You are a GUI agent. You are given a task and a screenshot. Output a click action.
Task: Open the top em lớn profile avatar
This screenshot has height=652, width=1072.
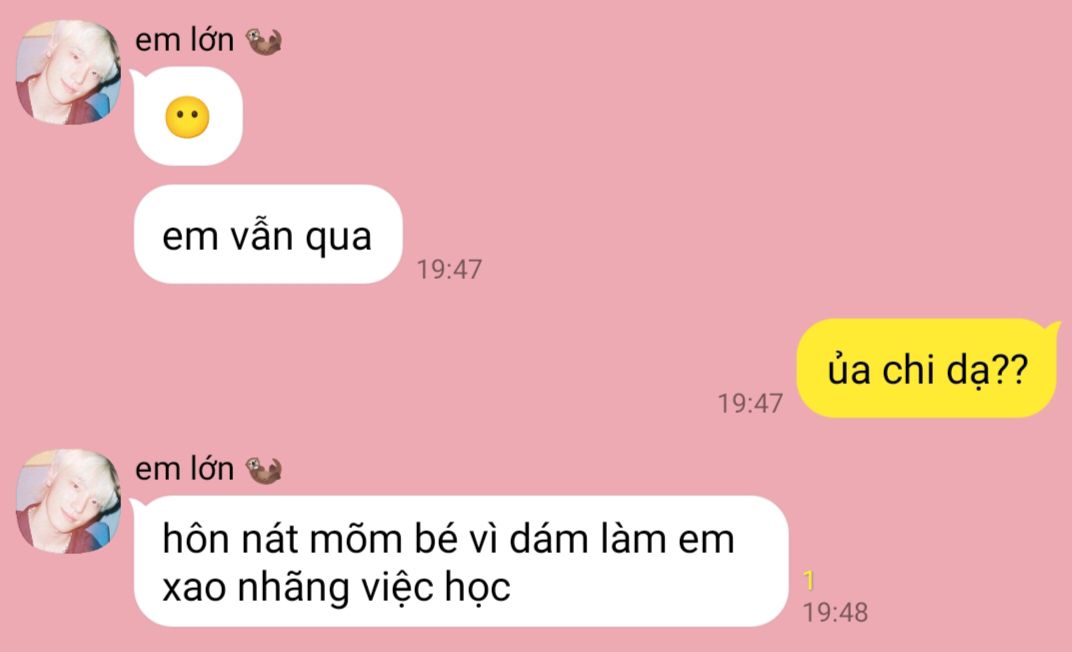click(x=68, y=72)
